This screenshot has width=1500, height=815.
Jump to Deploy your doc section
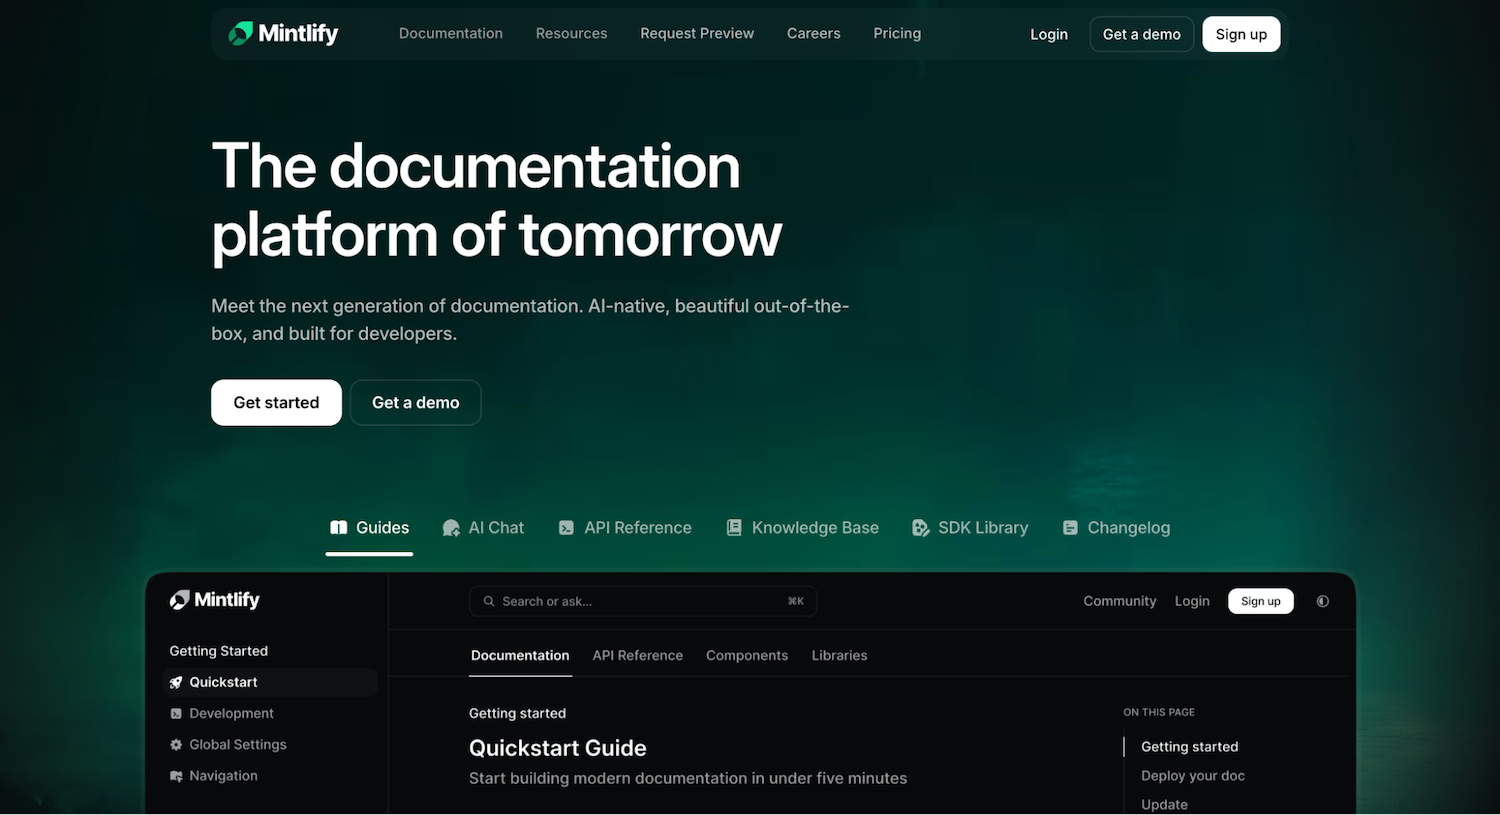click(x=1192, y=776)
